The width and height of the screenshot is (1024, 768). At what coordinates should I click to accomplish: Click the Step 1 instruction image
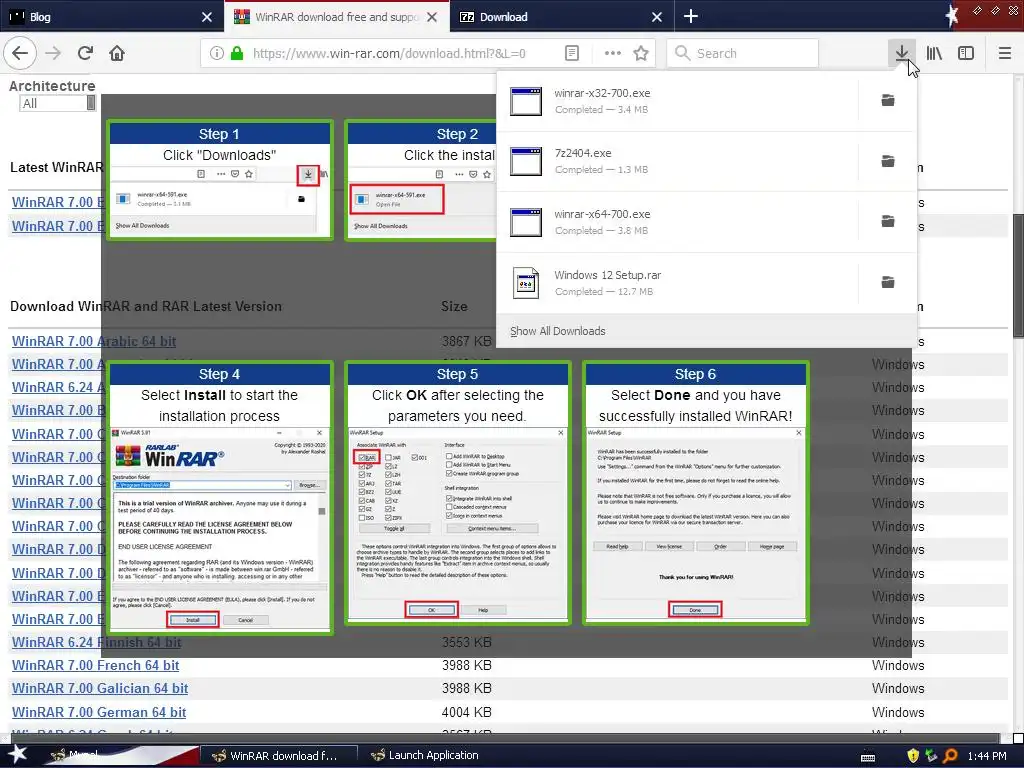[220, 180]
